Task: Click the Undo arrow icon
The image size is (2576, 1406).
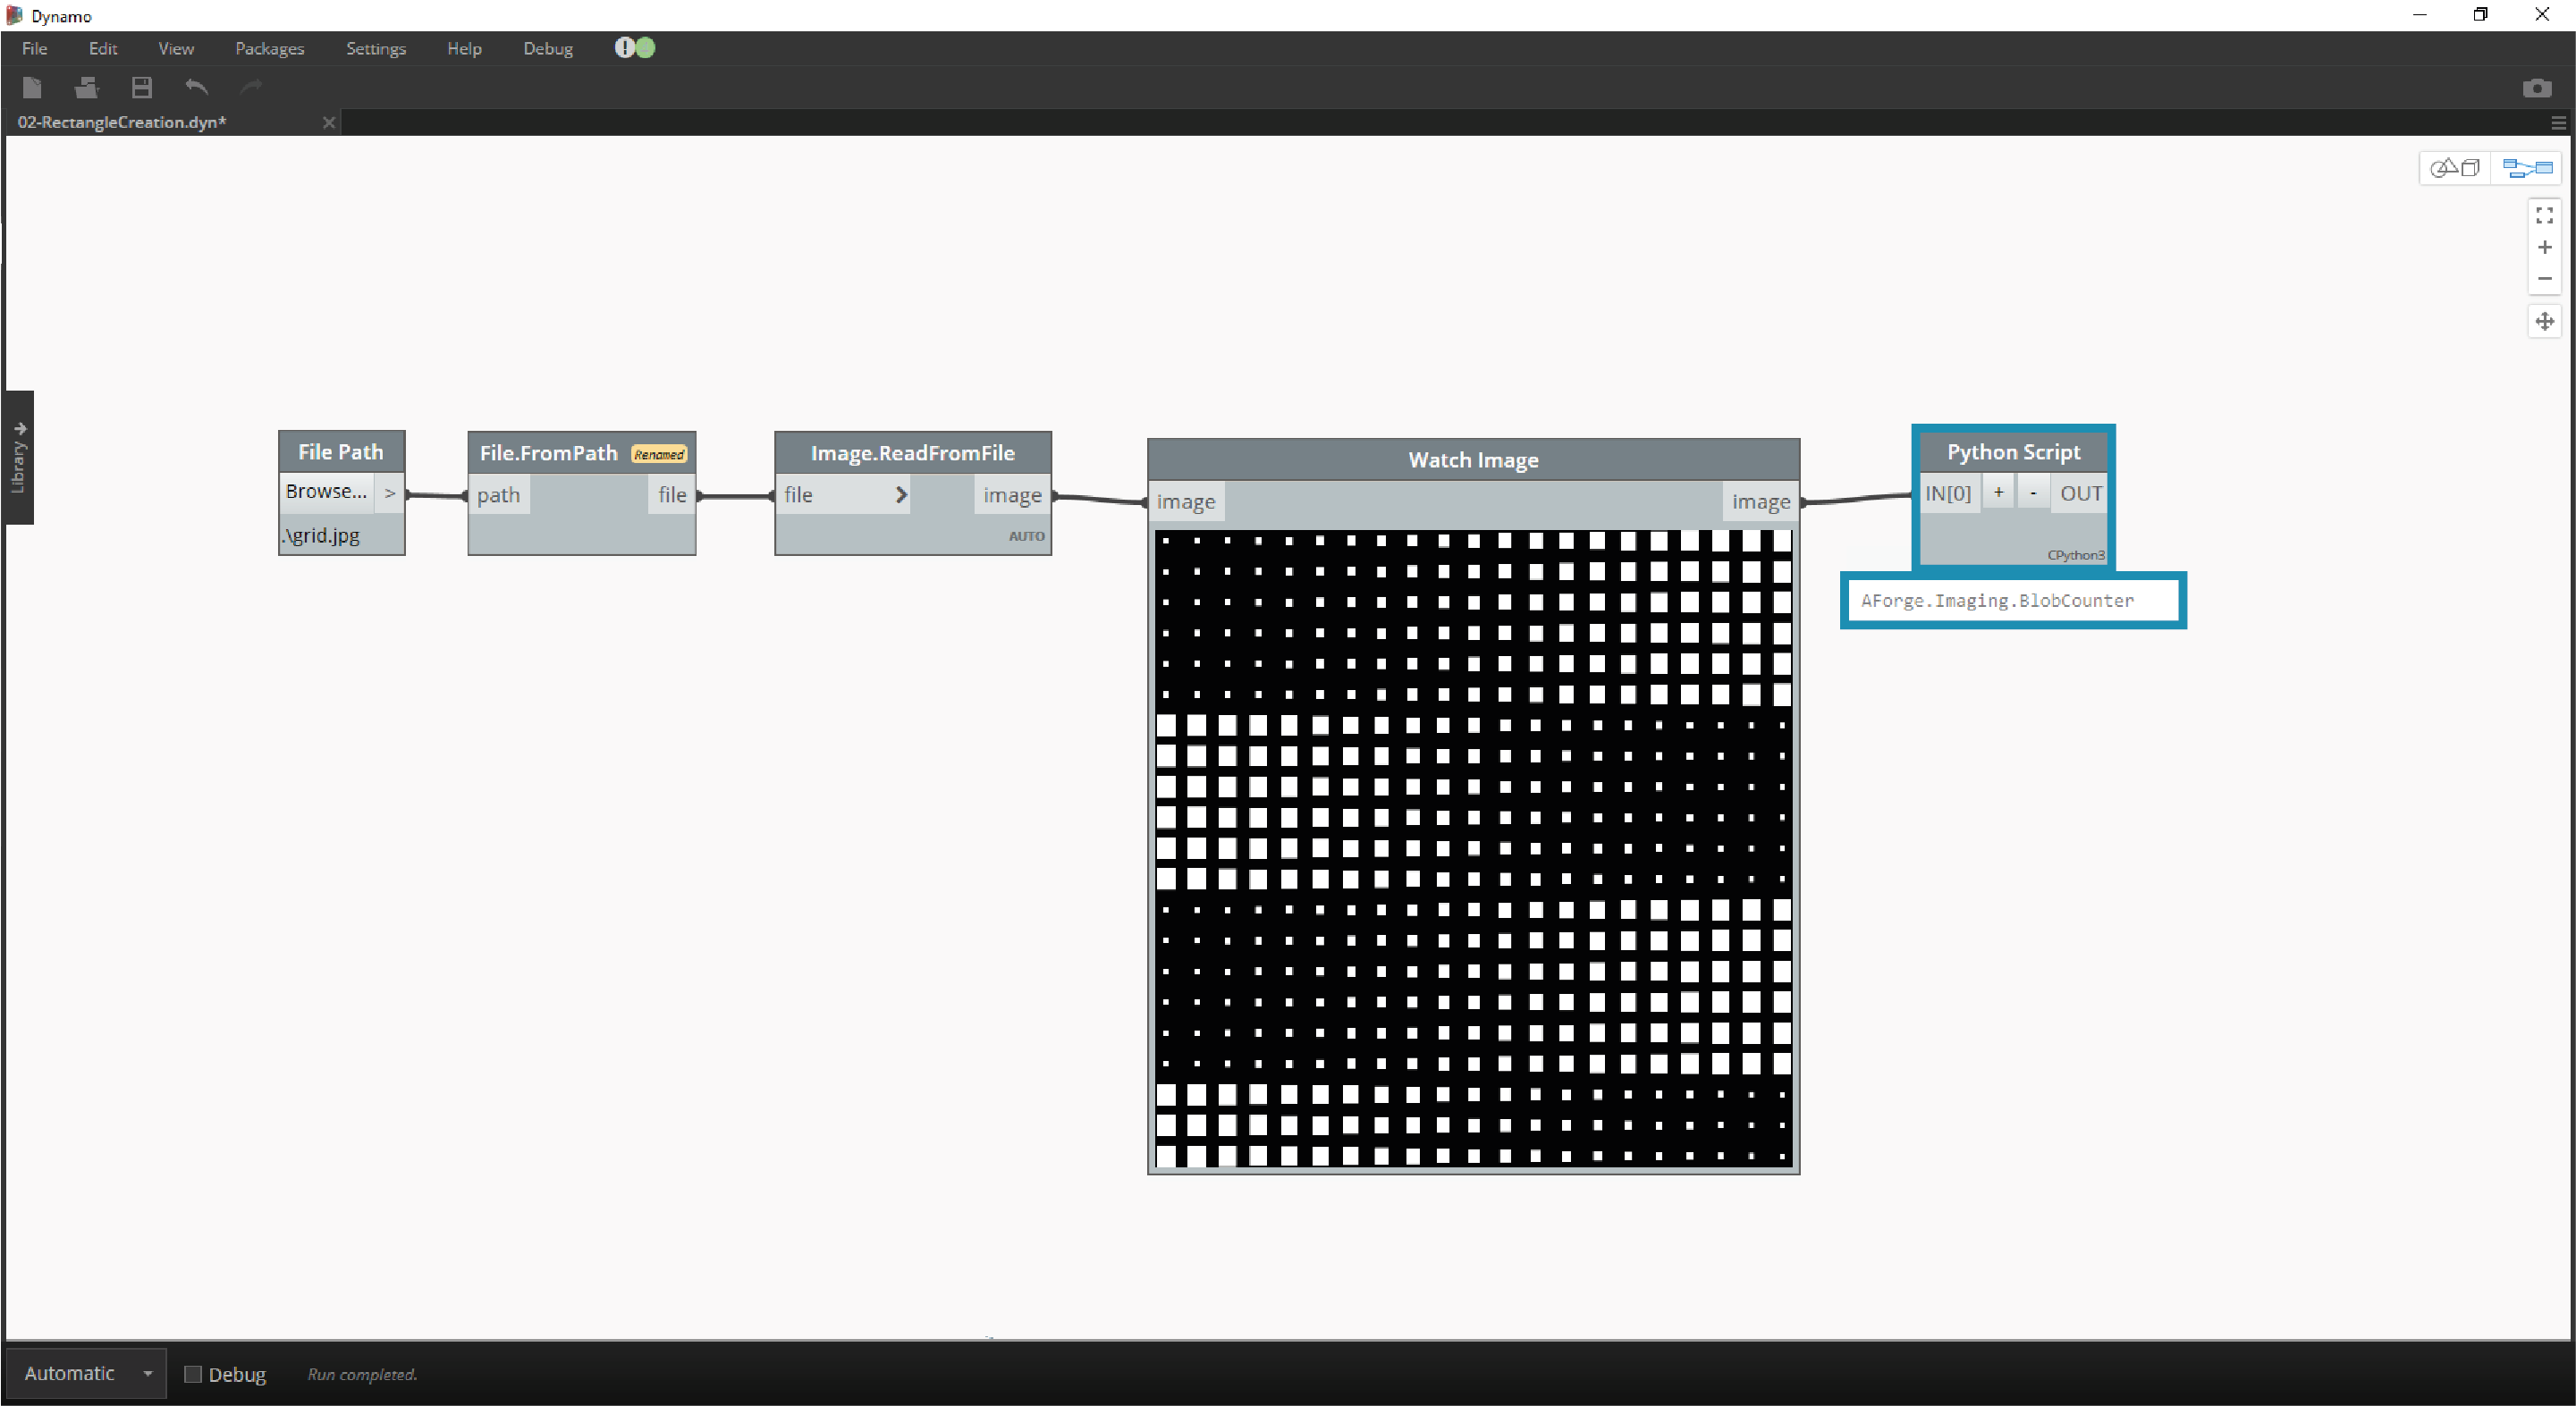Action: point(197,88)
